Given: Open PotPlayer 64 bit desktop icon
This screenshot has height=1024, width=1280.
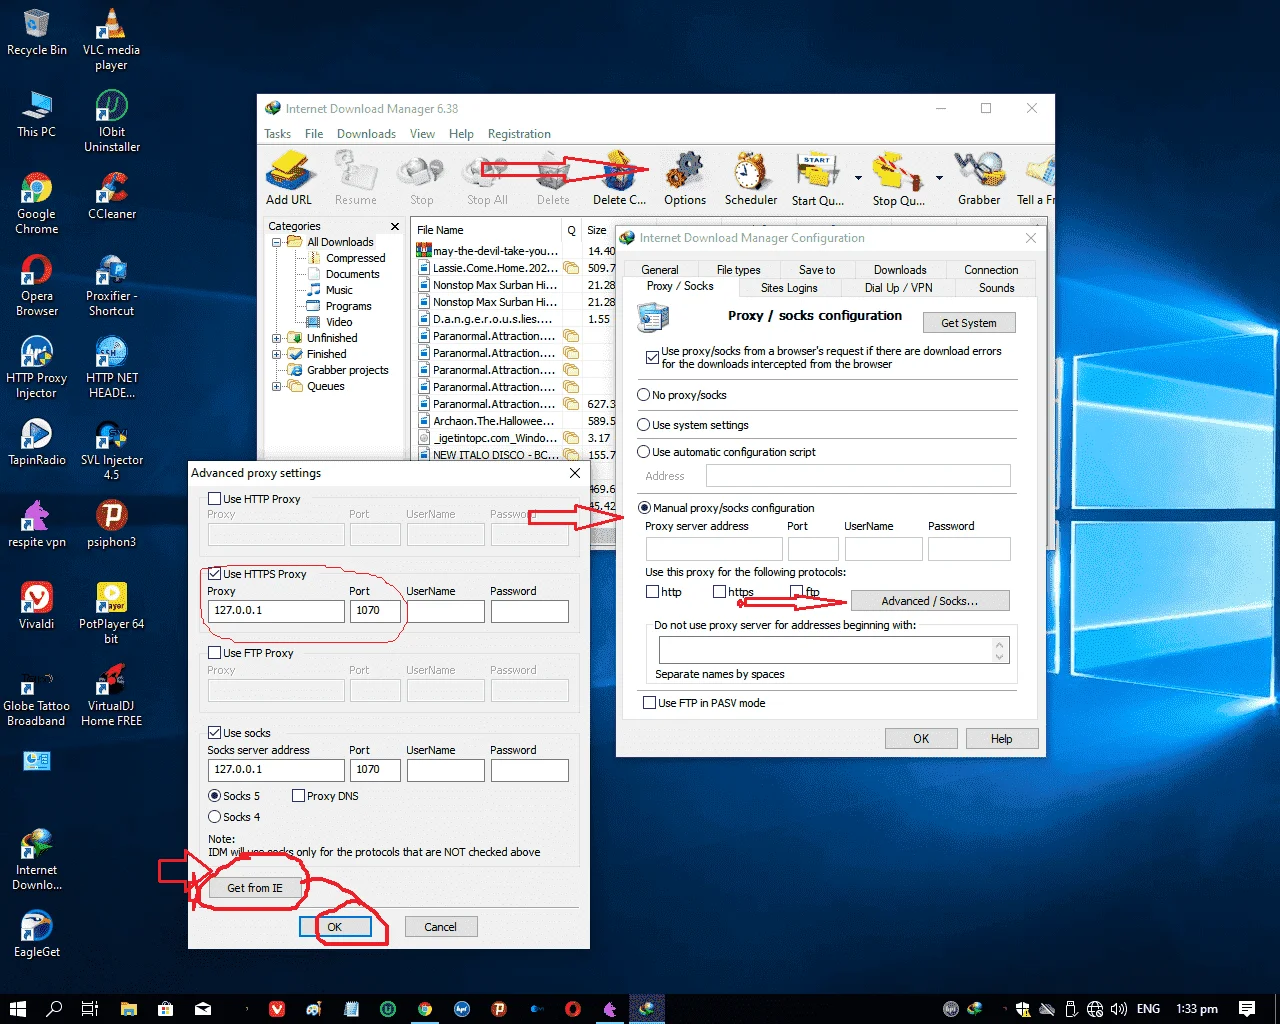Looking at the screenshot, I should tap(111, 613).
